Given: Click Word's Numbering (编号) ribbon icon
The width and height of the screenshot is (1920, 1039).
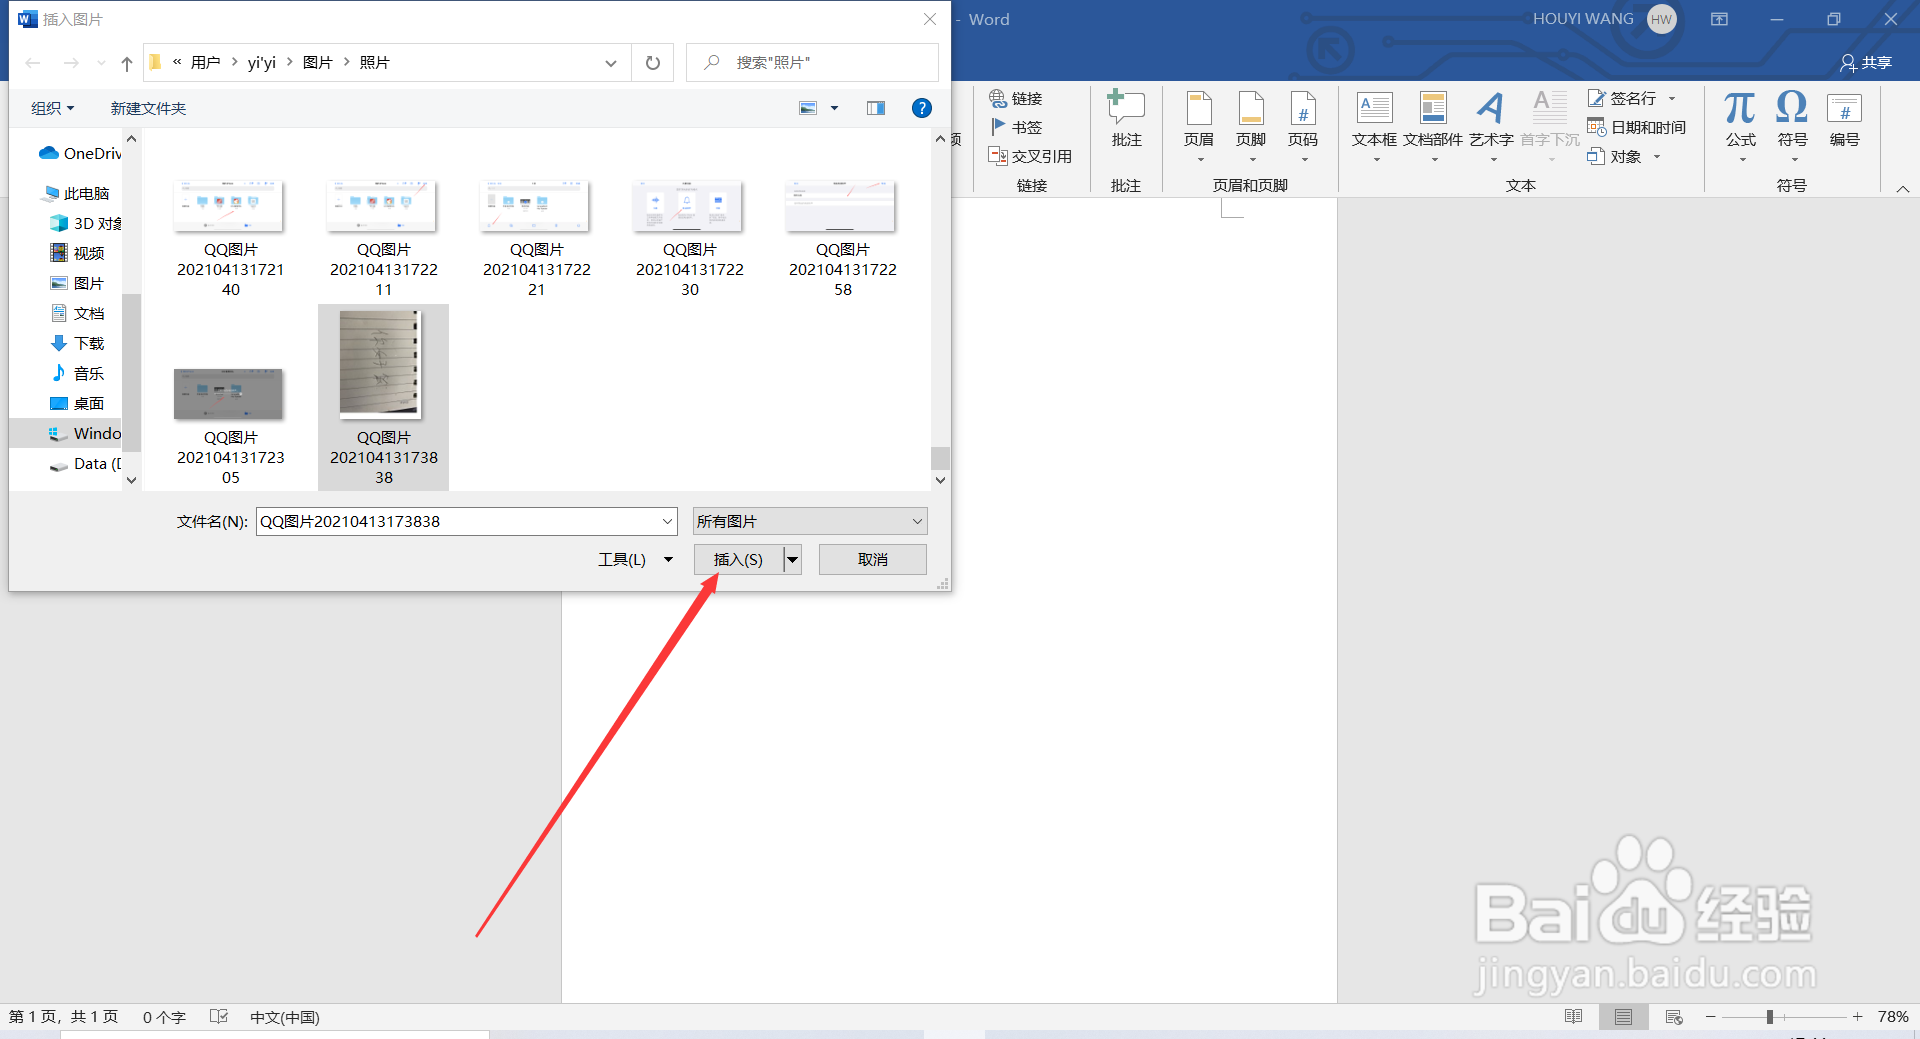Looking at the screenshot, I should pyautogui.click(x=1844, y=108).
